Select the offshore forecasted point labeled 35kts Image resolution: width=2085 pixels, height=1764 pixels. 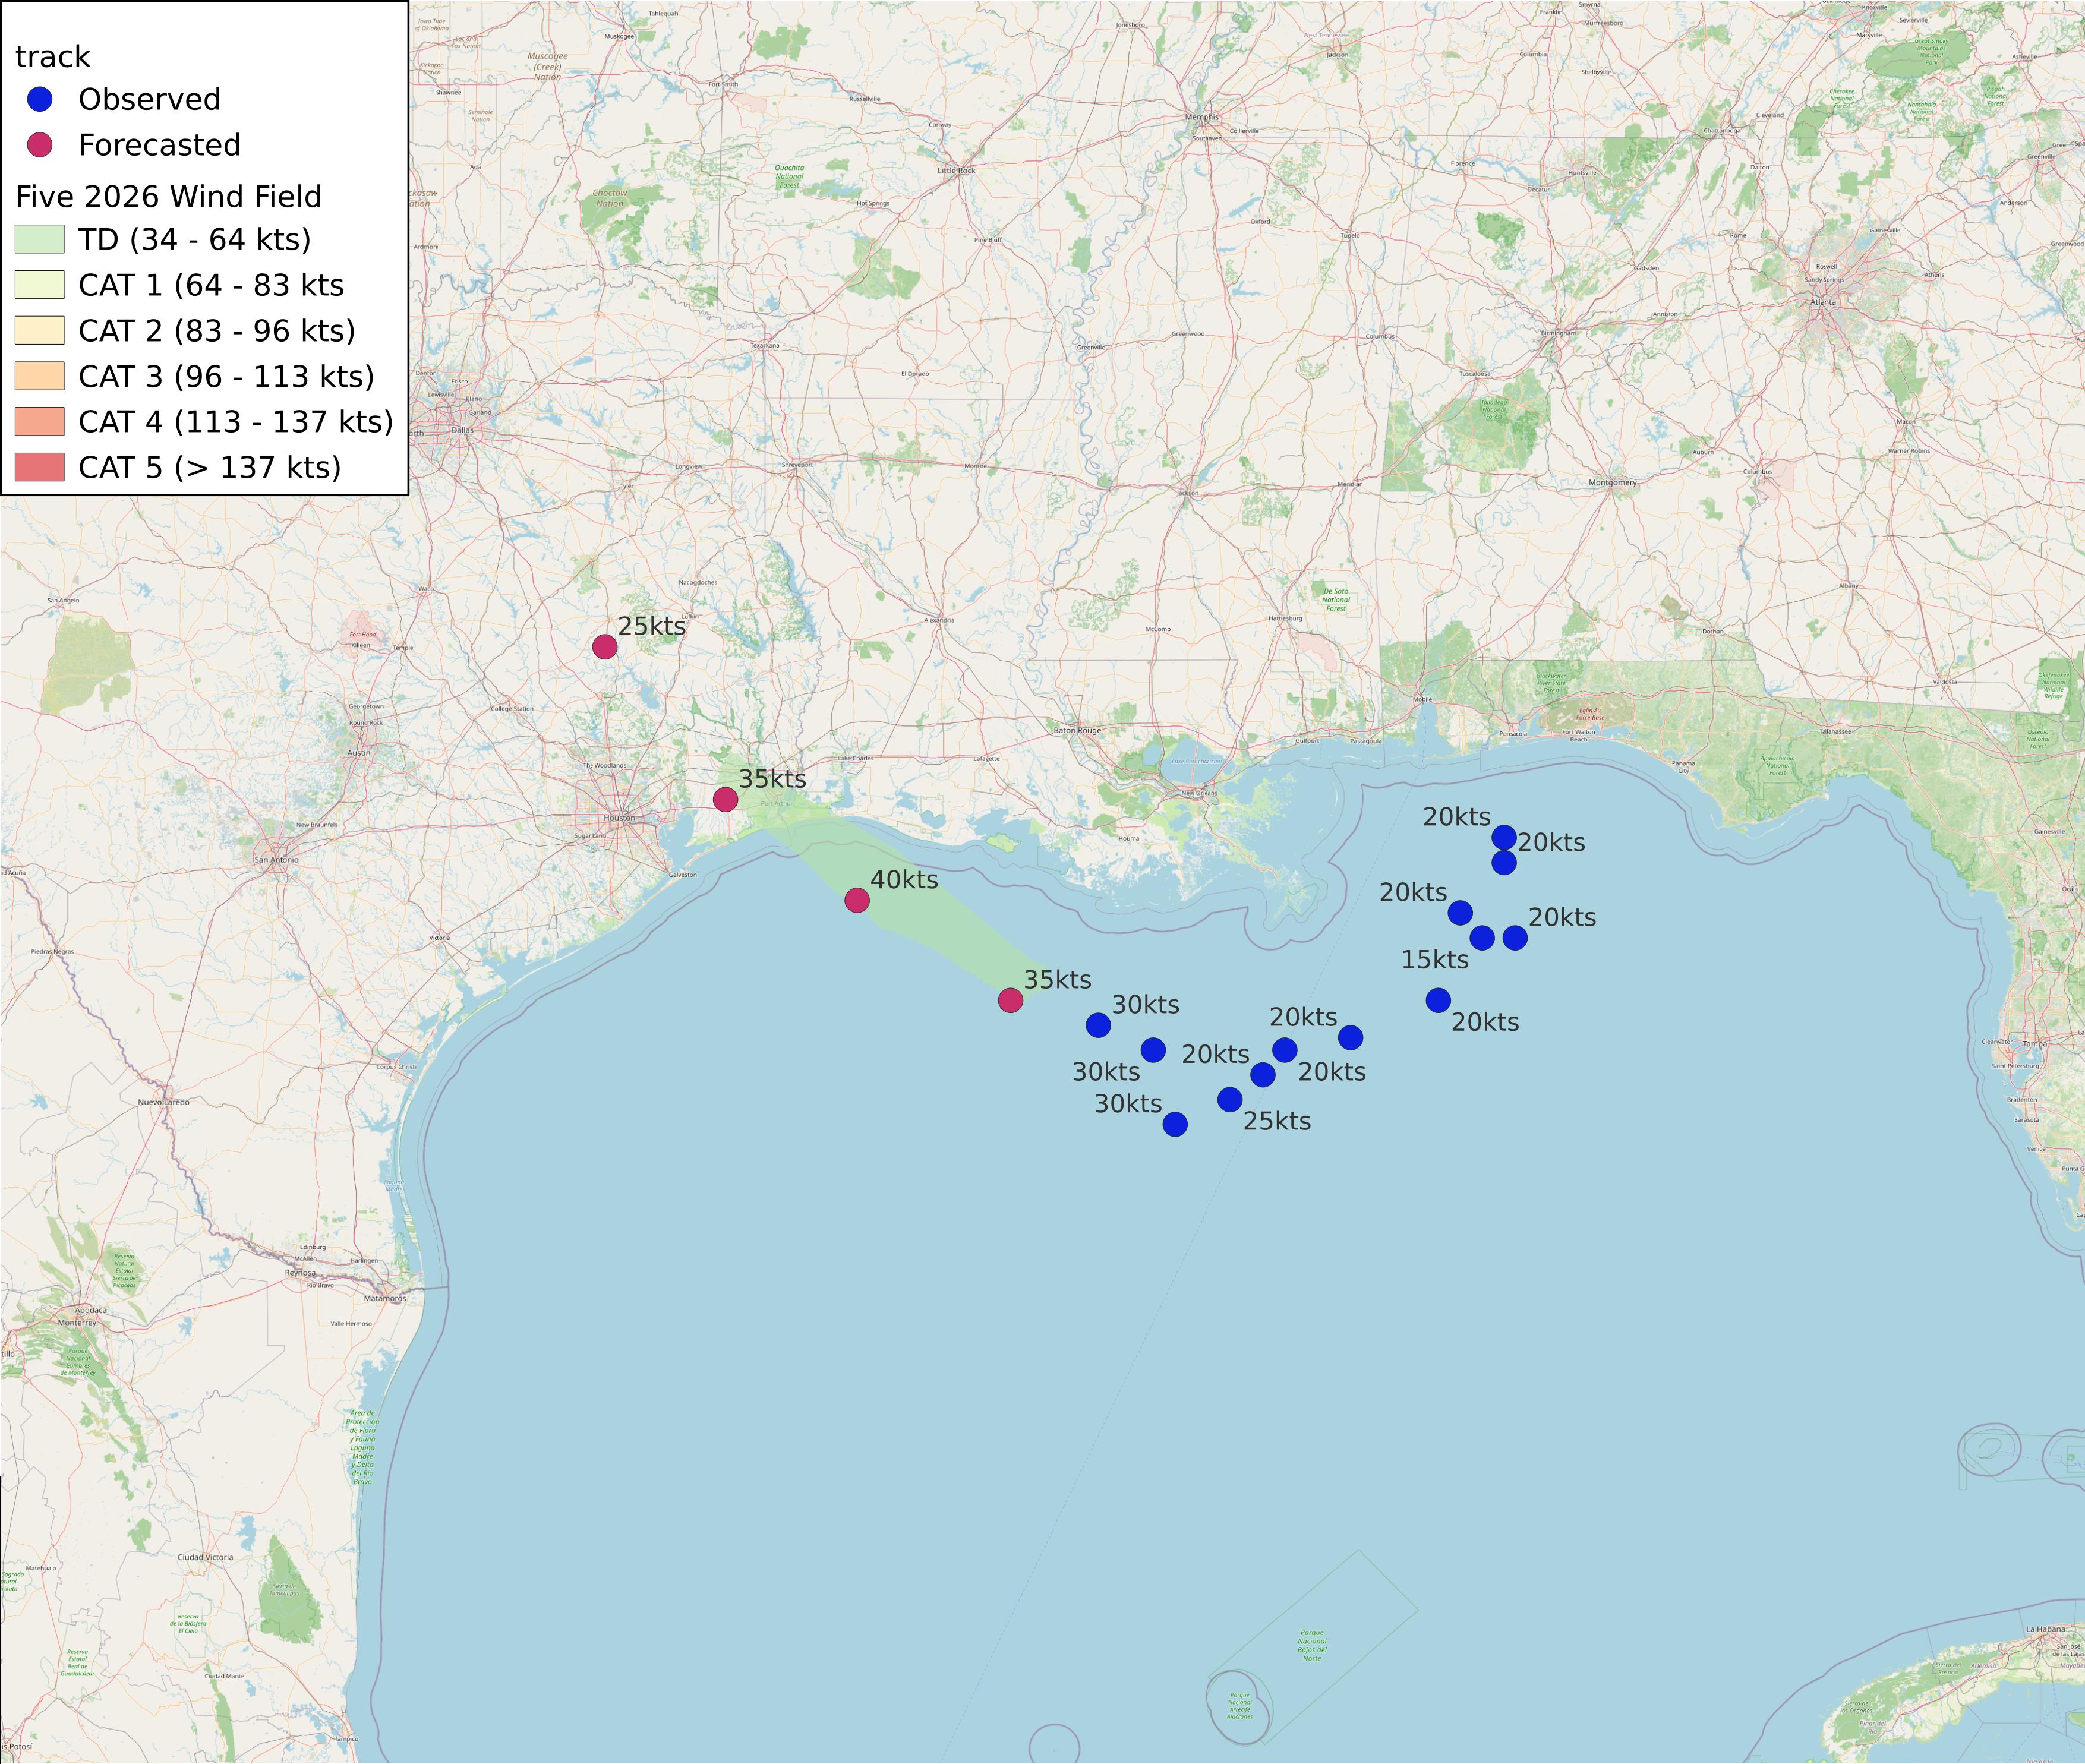click(1011, 1000)
